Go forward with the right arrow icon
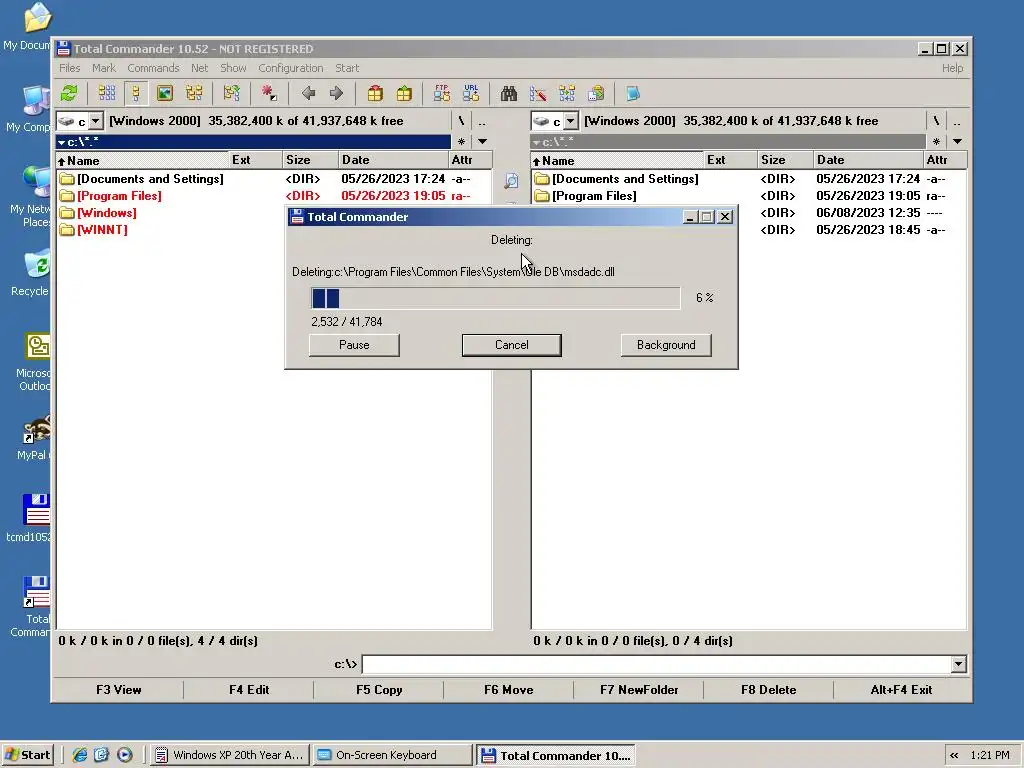Image resolution: width=1024 pixels, height=768 pixels. pyautogui.click(x=336, y=93)
